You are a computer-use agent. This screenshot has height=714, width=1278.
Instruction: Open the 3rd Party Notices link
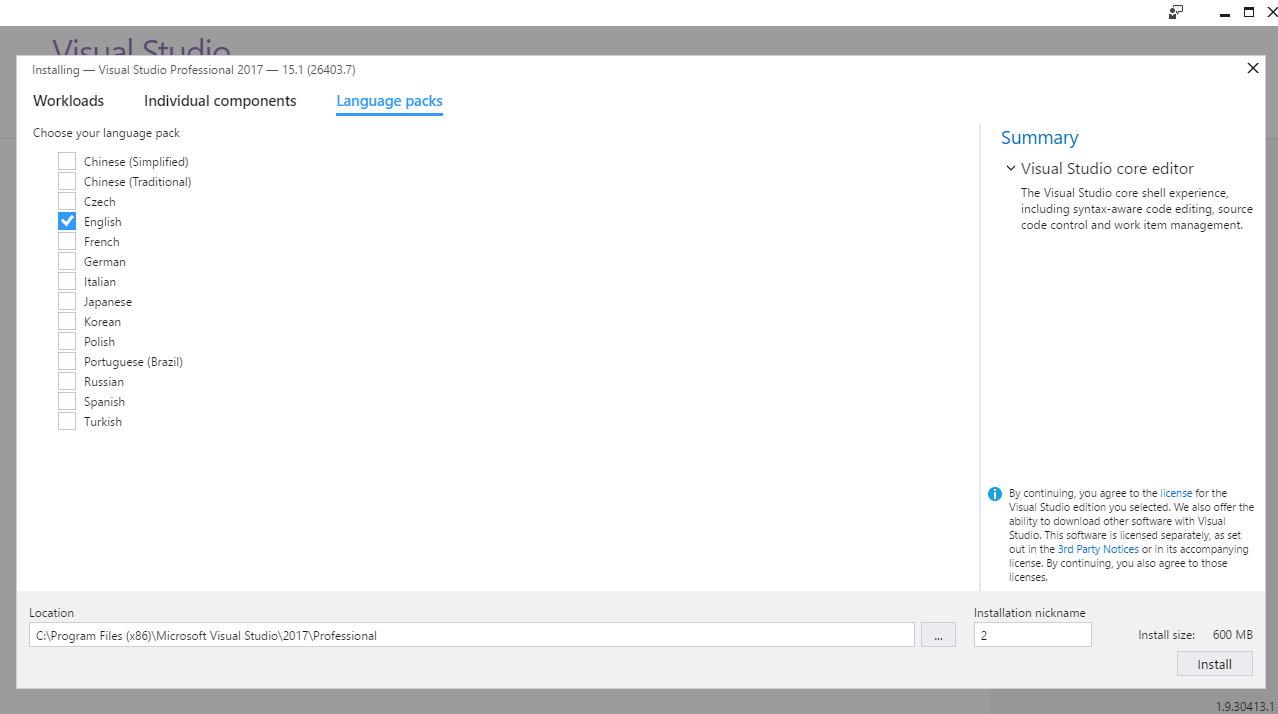[x=1097, y=548]
